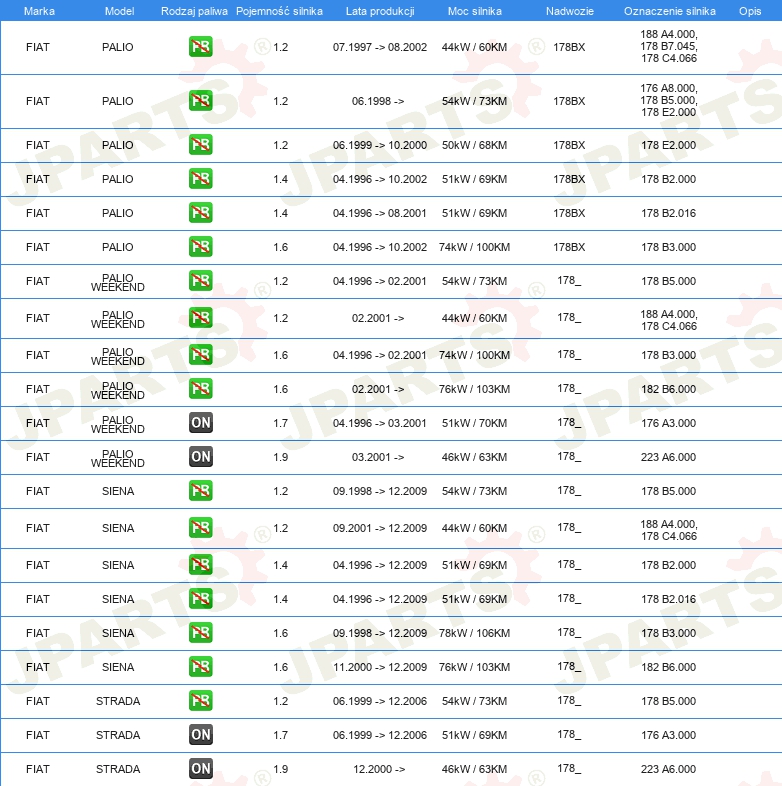Click the 178BX body cell in Palio 1.6 row
Screen dimensions: 782x786
coord(569,247)
